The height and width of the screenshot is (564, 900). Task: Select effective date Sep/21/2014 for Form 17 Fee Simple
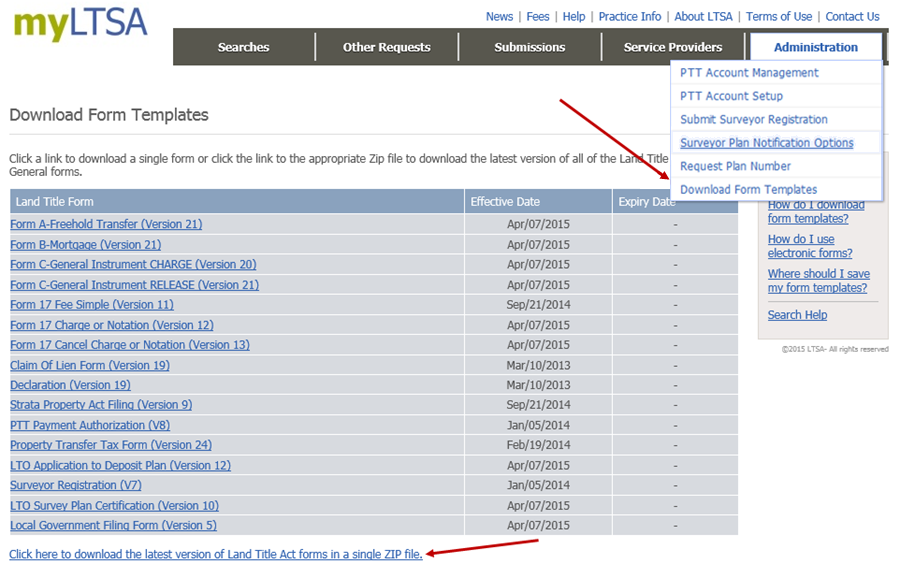click(x=538, y=305)
